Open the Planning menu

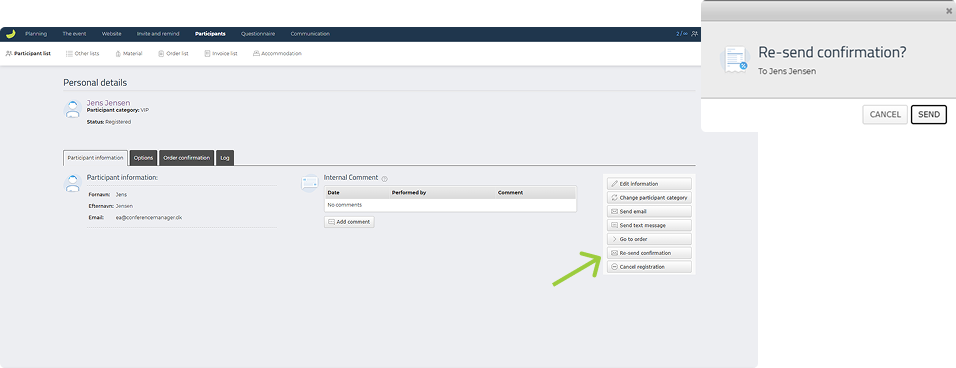point(36,34)
